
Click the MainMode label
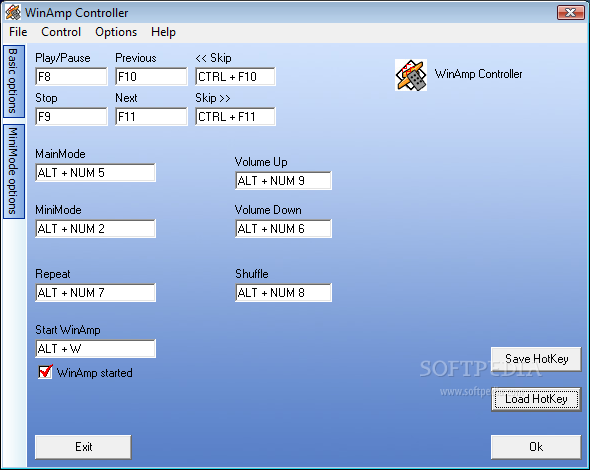[60, 154]
